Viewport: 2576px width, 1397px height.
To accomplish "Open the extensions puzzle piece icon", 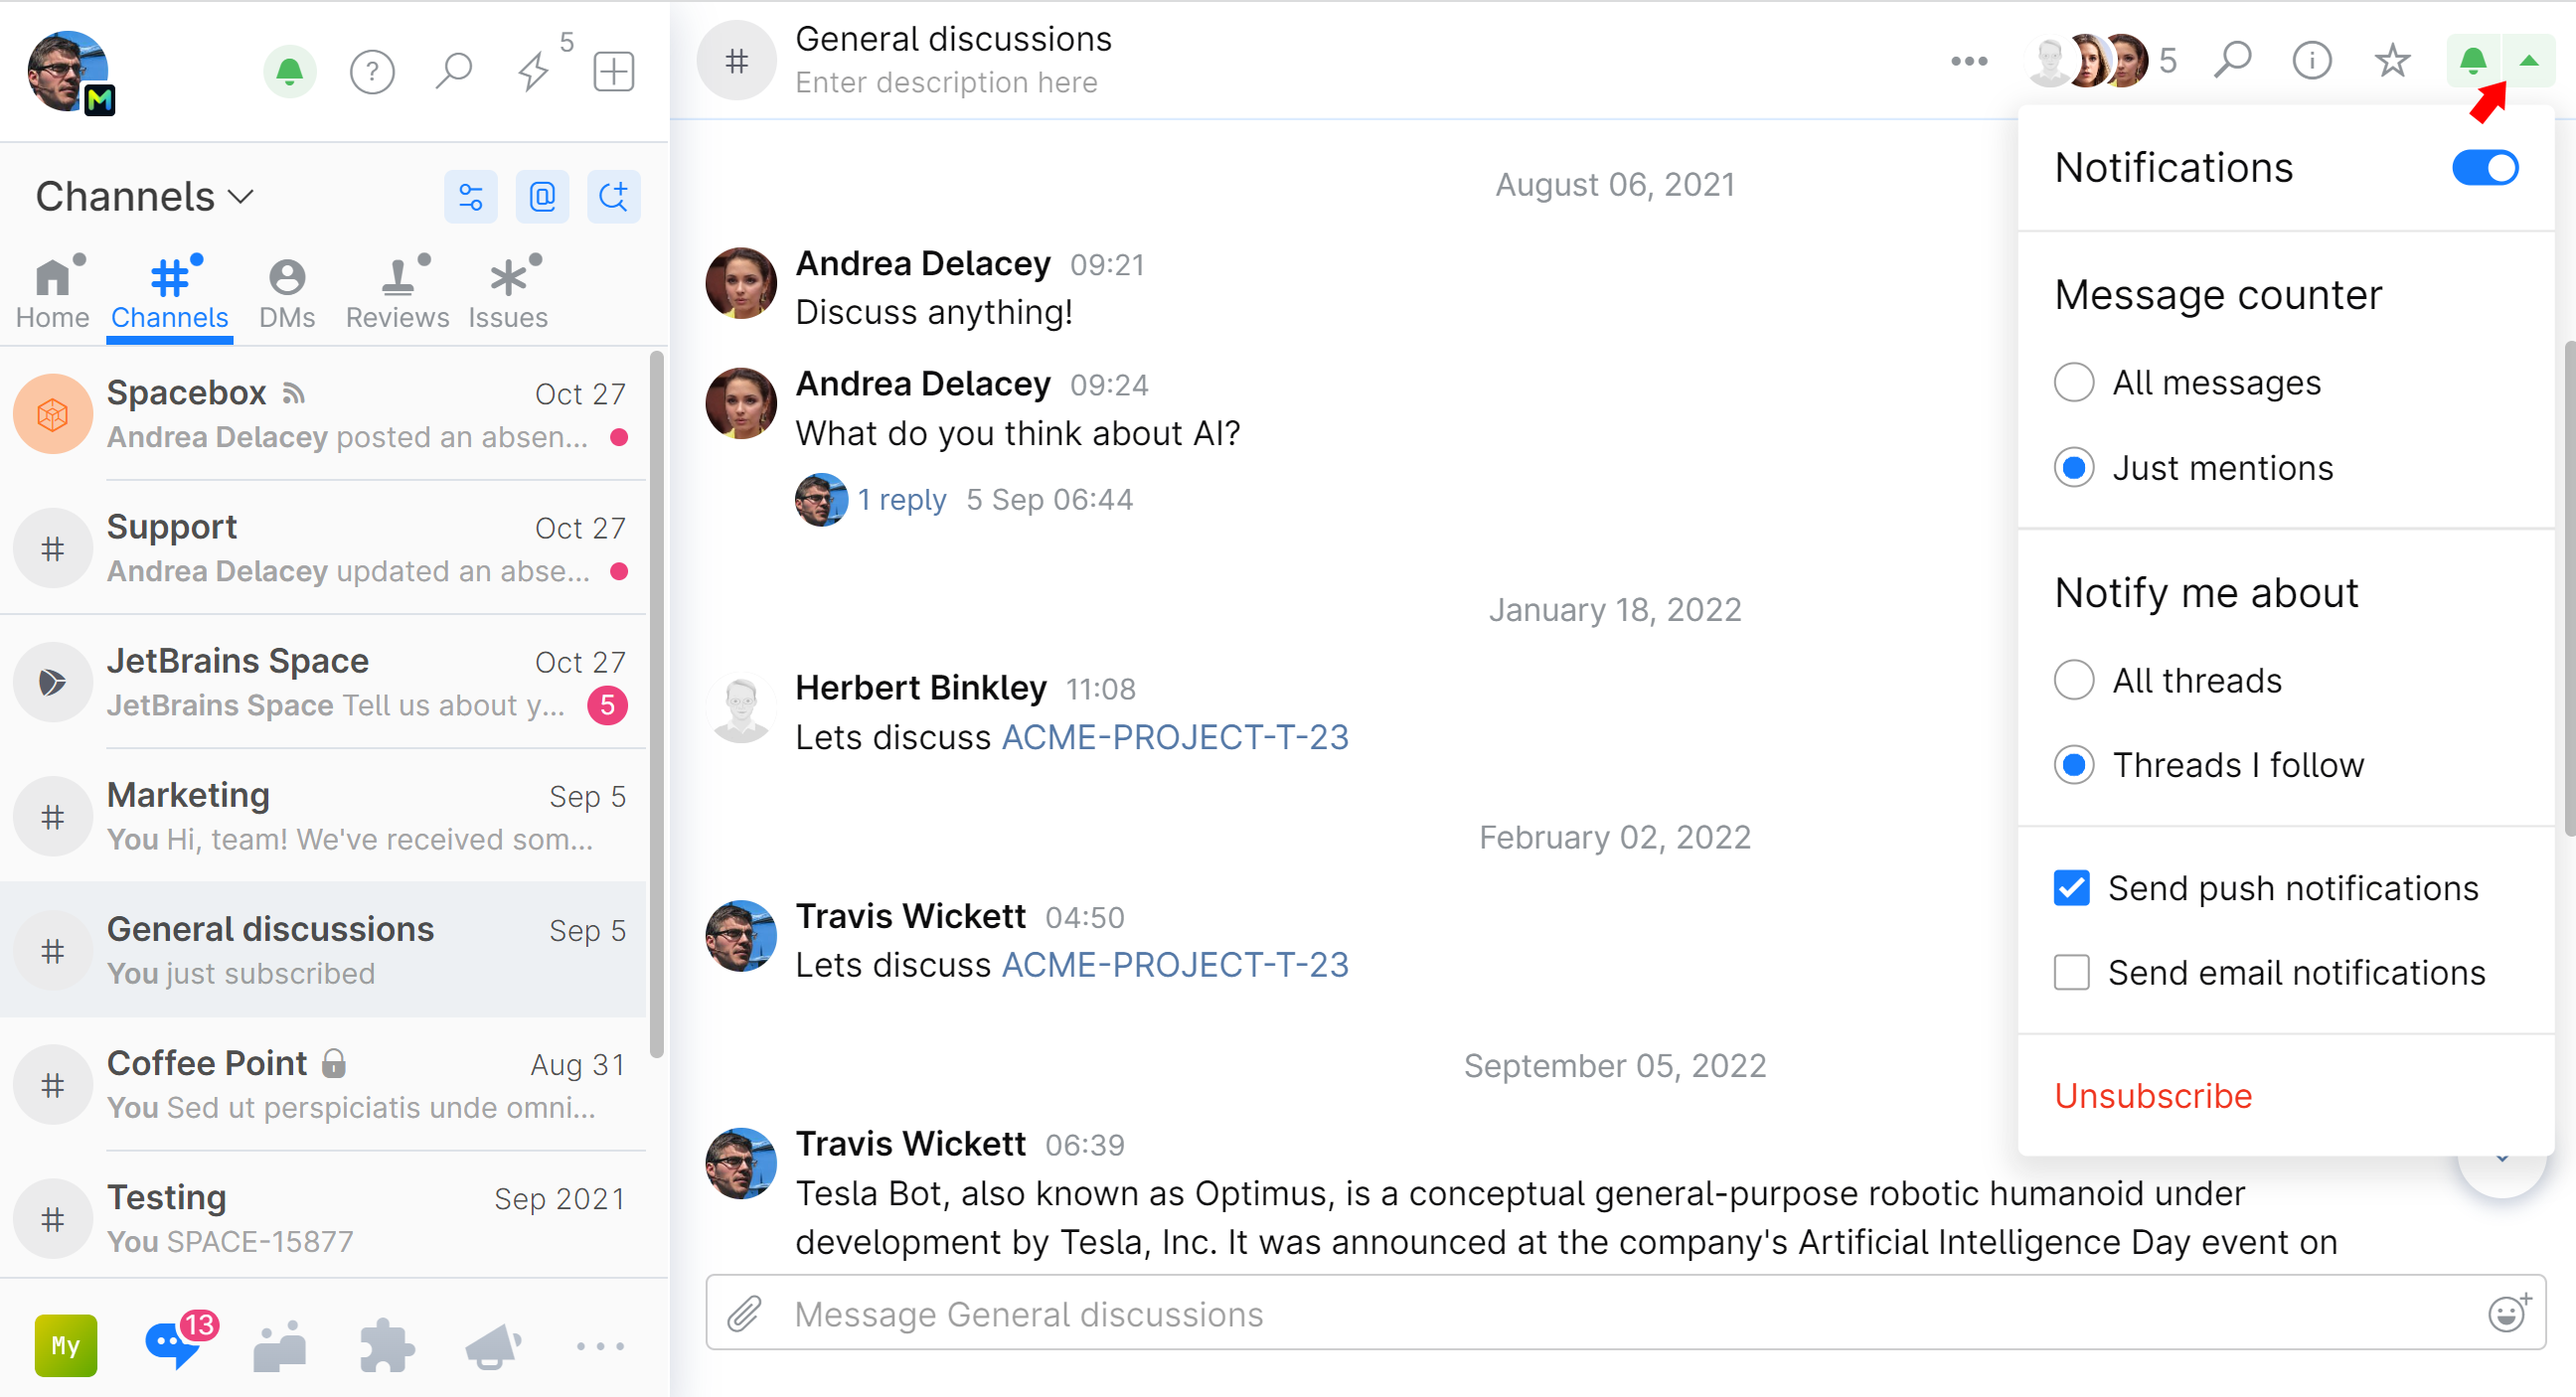I will click(x=386, y=1346).
